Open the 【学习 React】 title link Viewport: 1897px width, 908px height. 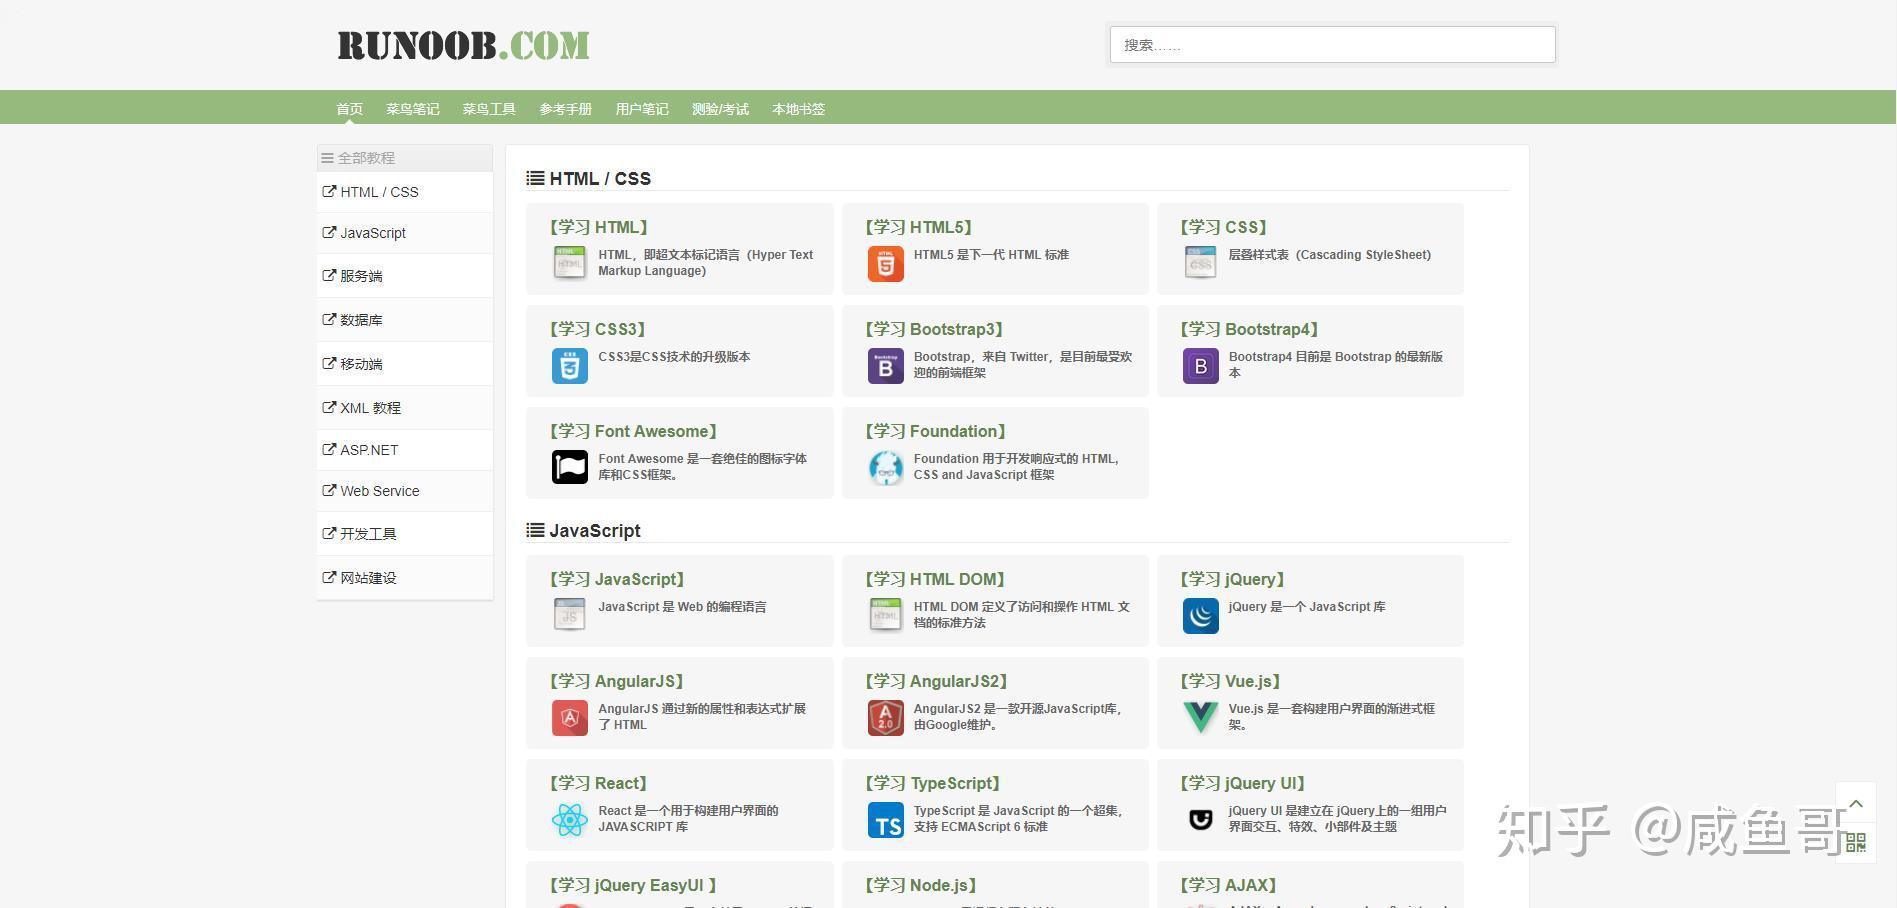point(599,783)
